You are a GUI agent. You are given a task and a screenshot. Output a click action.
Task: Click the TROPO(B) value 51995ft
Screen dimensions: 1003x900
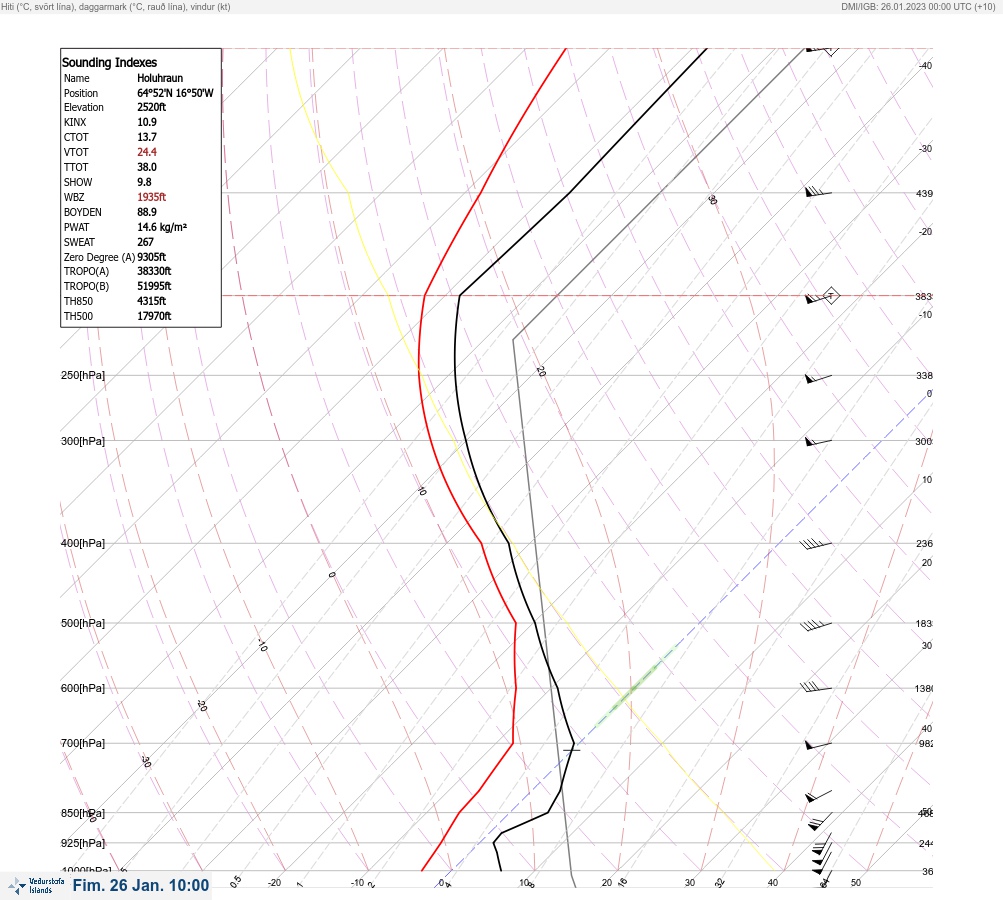pos(154,286)
